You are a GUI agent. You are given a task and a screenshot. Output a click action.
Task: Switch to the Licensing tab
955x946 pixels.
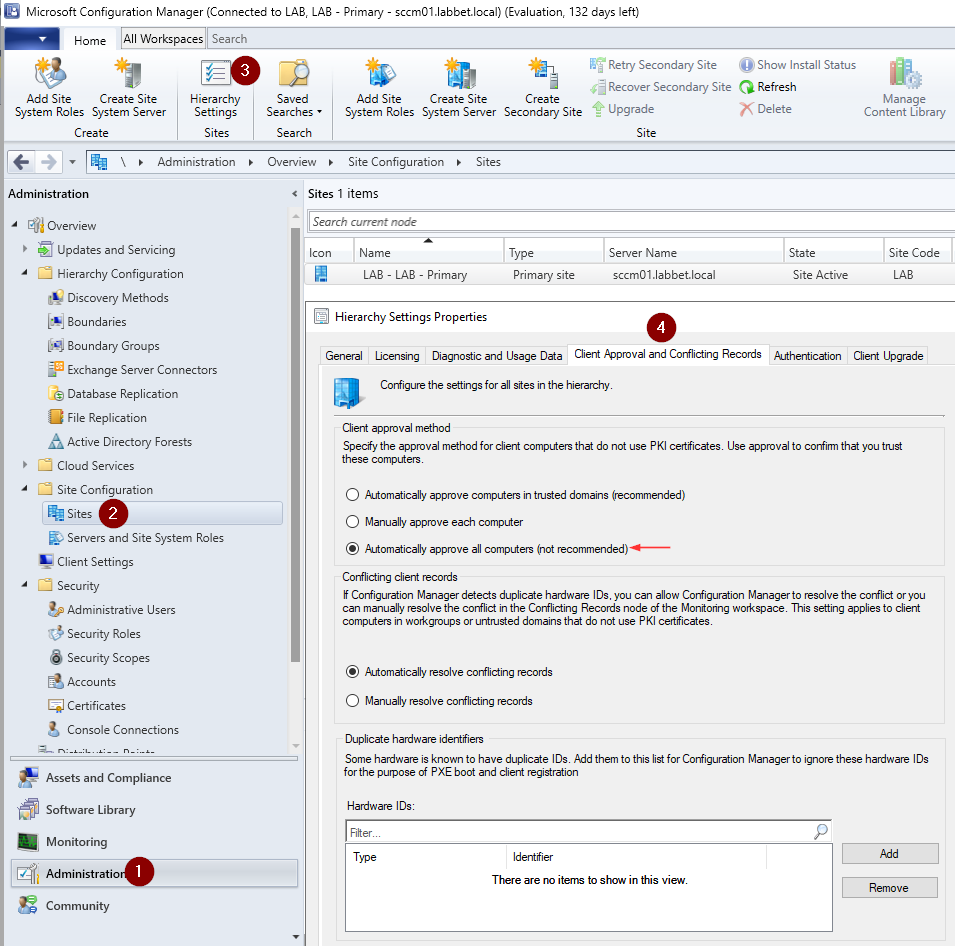[397, 356]
